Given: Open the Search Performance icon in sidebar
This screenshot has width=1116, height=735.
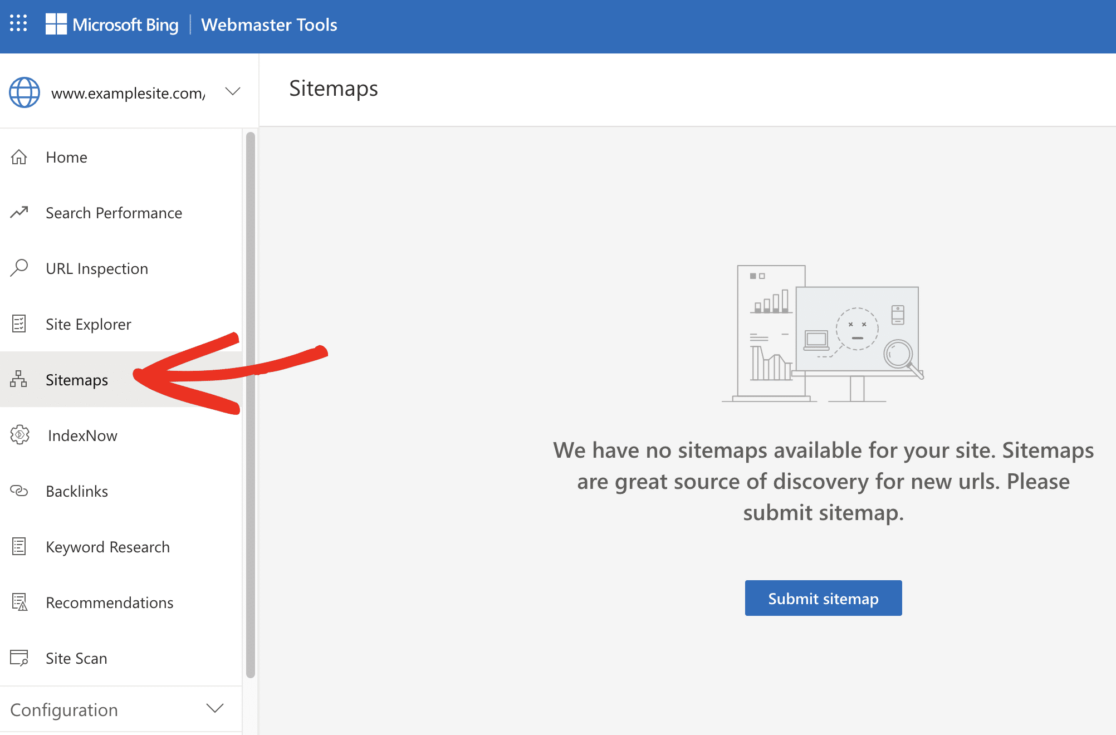Looking at the screenshot, I should point(22,212).
